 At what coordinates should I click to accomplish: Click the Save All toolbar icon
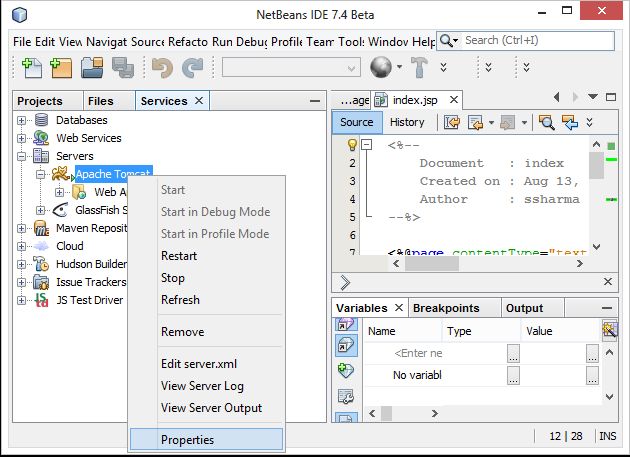click(123, 68)
